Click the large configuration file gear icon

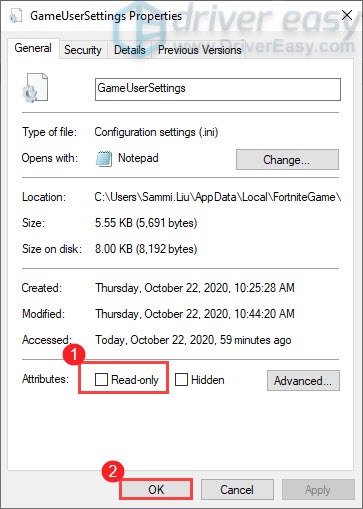pos(35,88)
